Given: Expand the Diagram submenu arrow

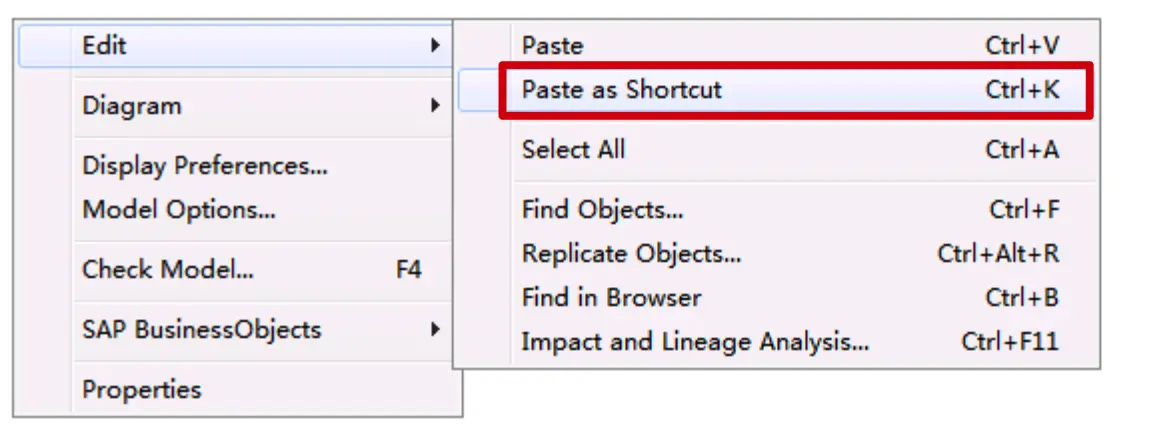Looking at the screenshot, I should coord(436,106).
